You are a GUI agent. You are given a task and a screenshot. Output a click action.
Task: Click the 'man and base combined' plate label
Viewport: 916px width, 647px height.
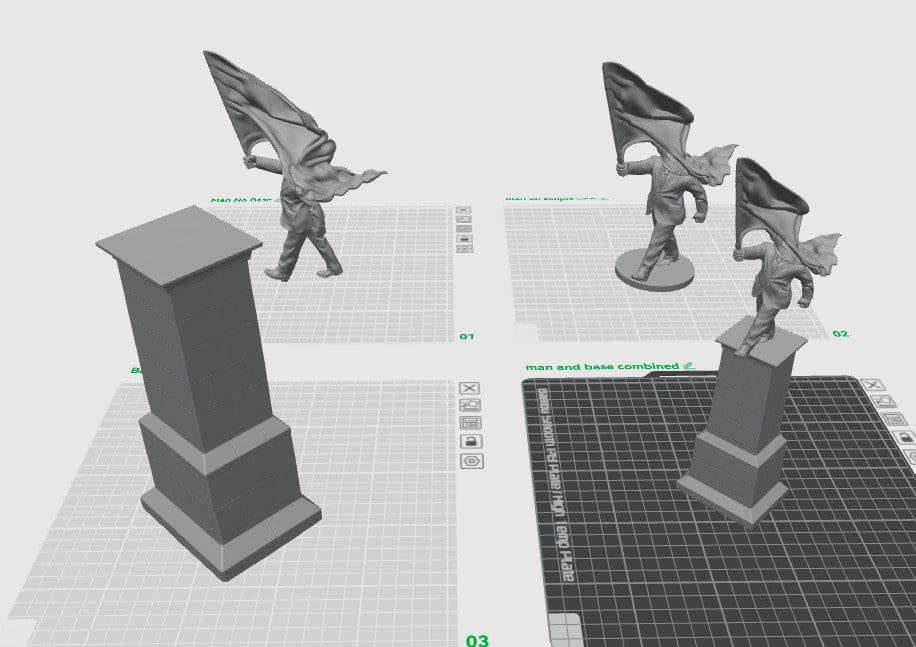click(x=602, y=367)
